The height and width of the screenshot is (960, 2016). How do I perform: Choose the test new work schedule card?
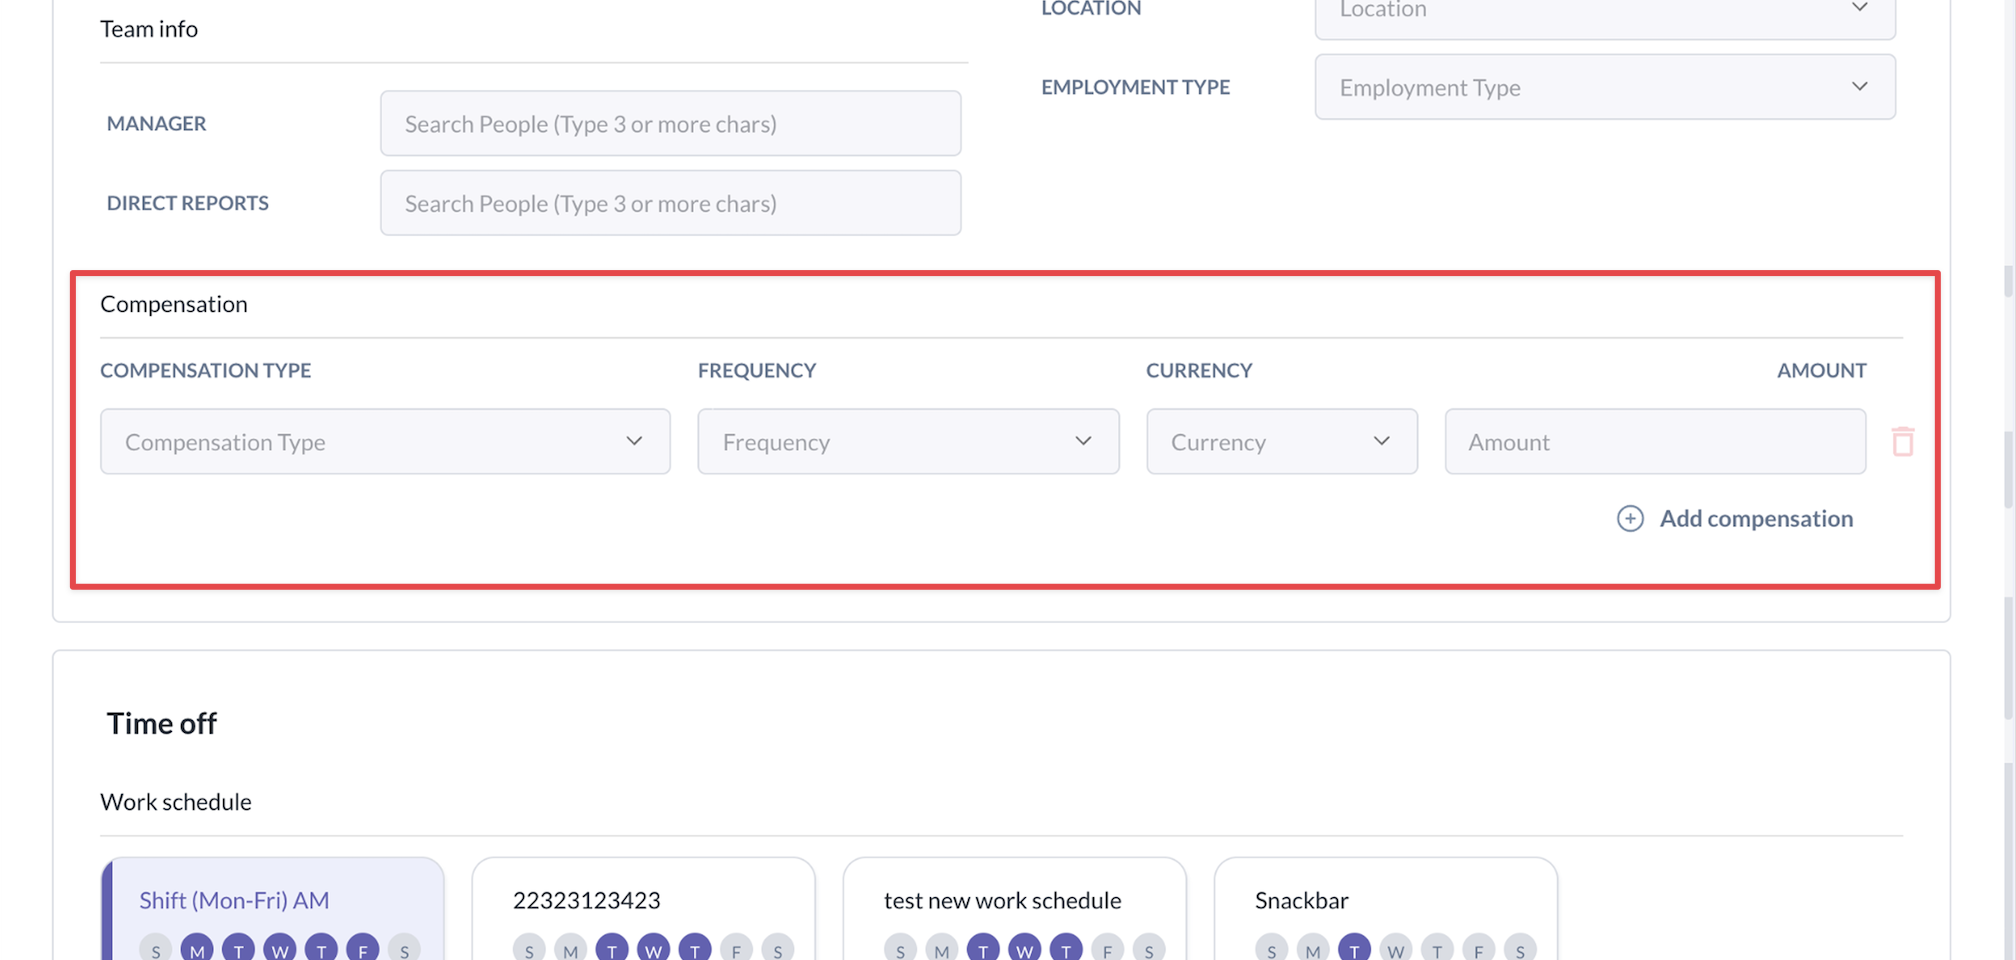tap(1014, 901)
